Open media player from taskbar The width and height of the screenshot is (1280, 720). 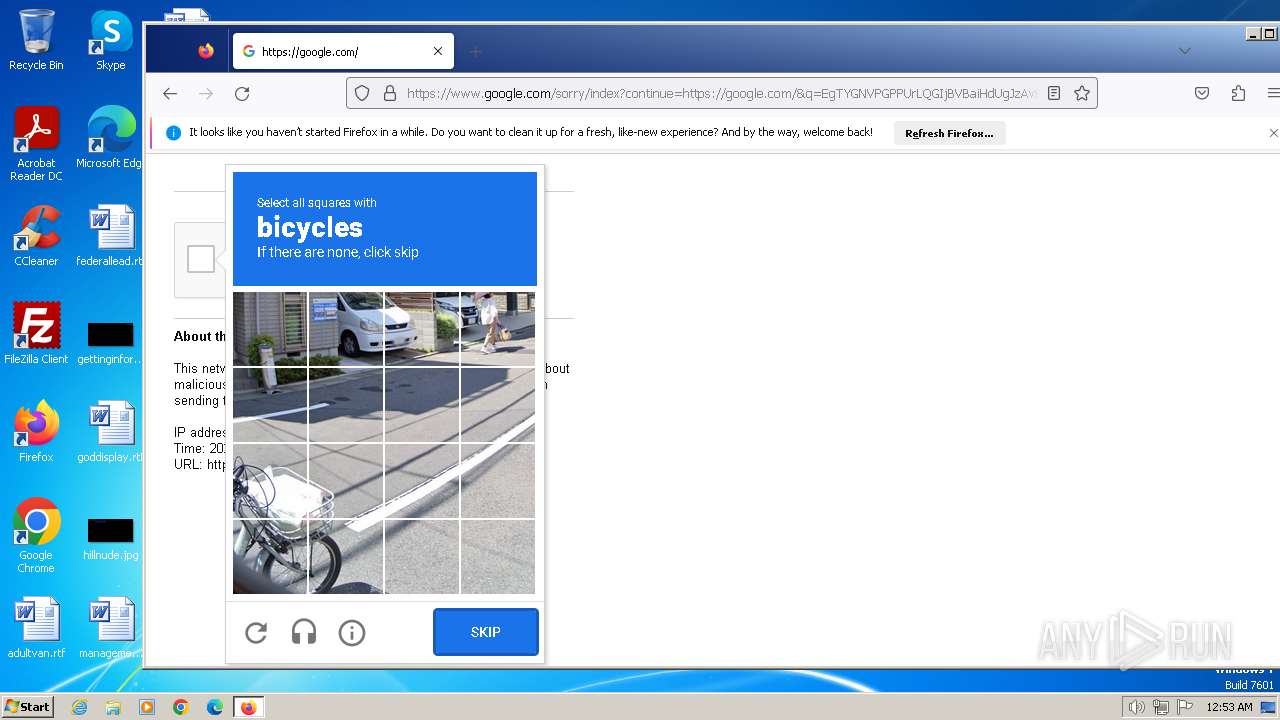[x=147, y=707]
